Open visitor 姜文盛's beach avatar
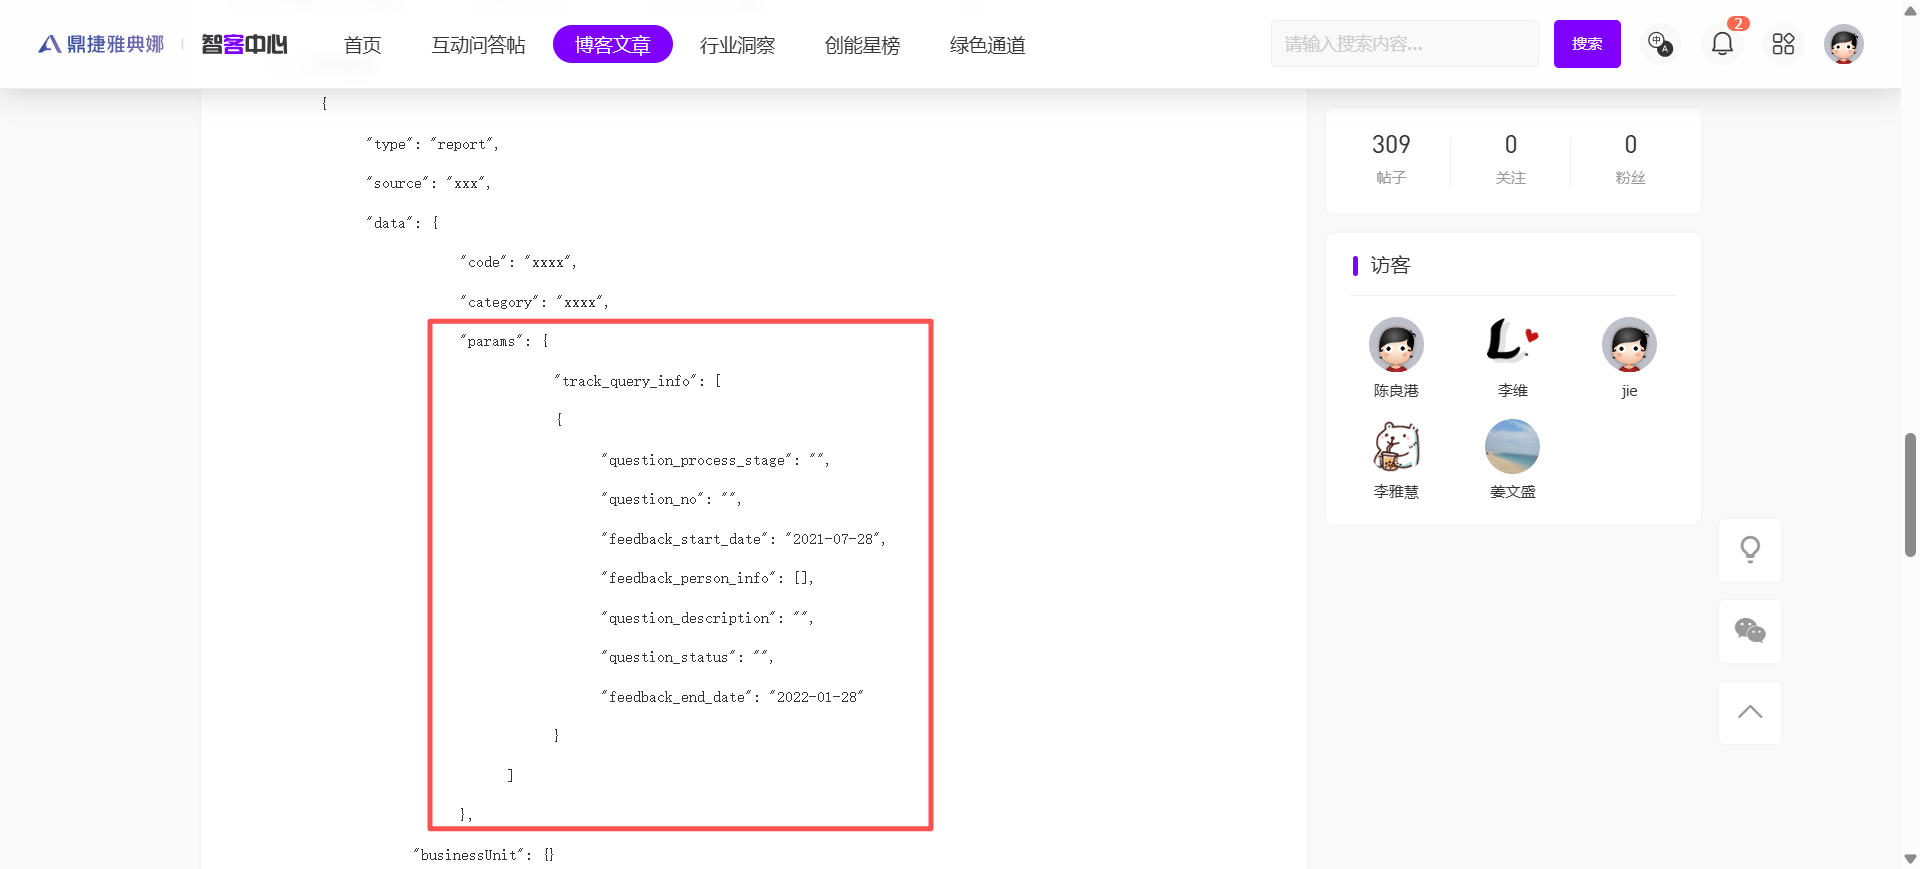Image resolution: width=1920 pixels, height=869 pixels. [x=1512, y=446]
